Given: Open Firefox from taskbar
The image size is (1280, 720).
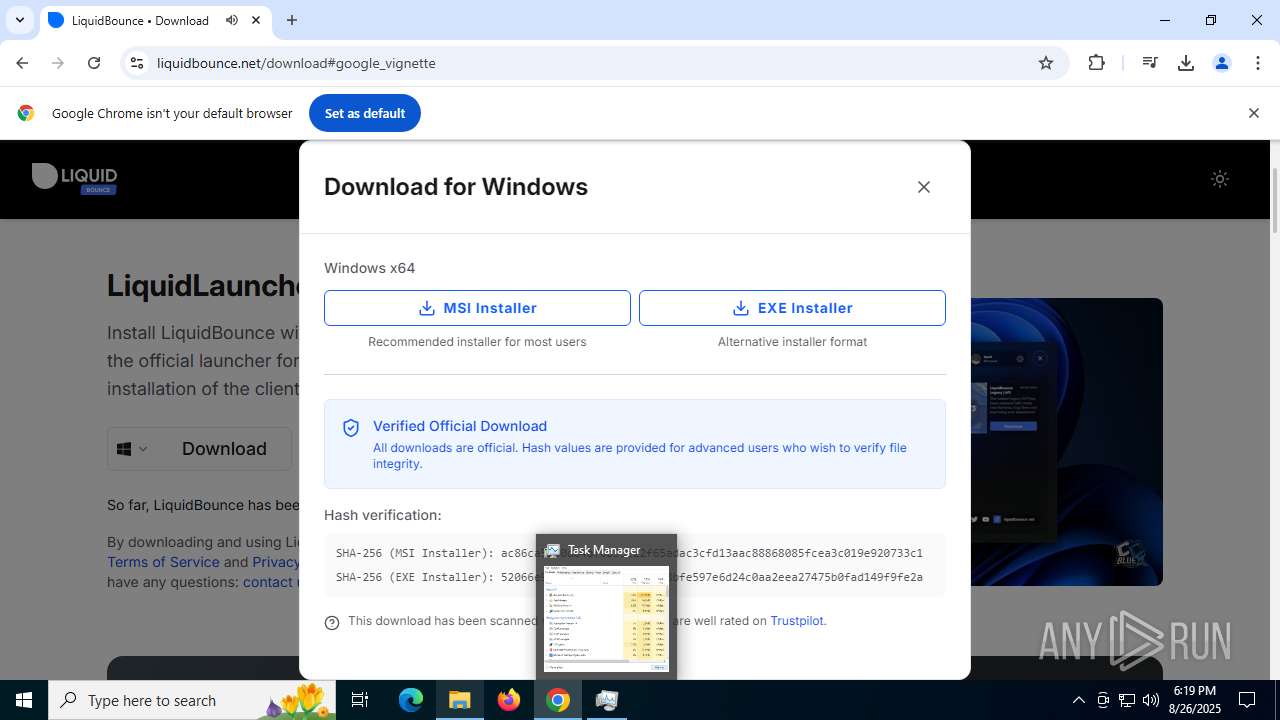Looking at the screenshot, I should (x=509, y=700).
